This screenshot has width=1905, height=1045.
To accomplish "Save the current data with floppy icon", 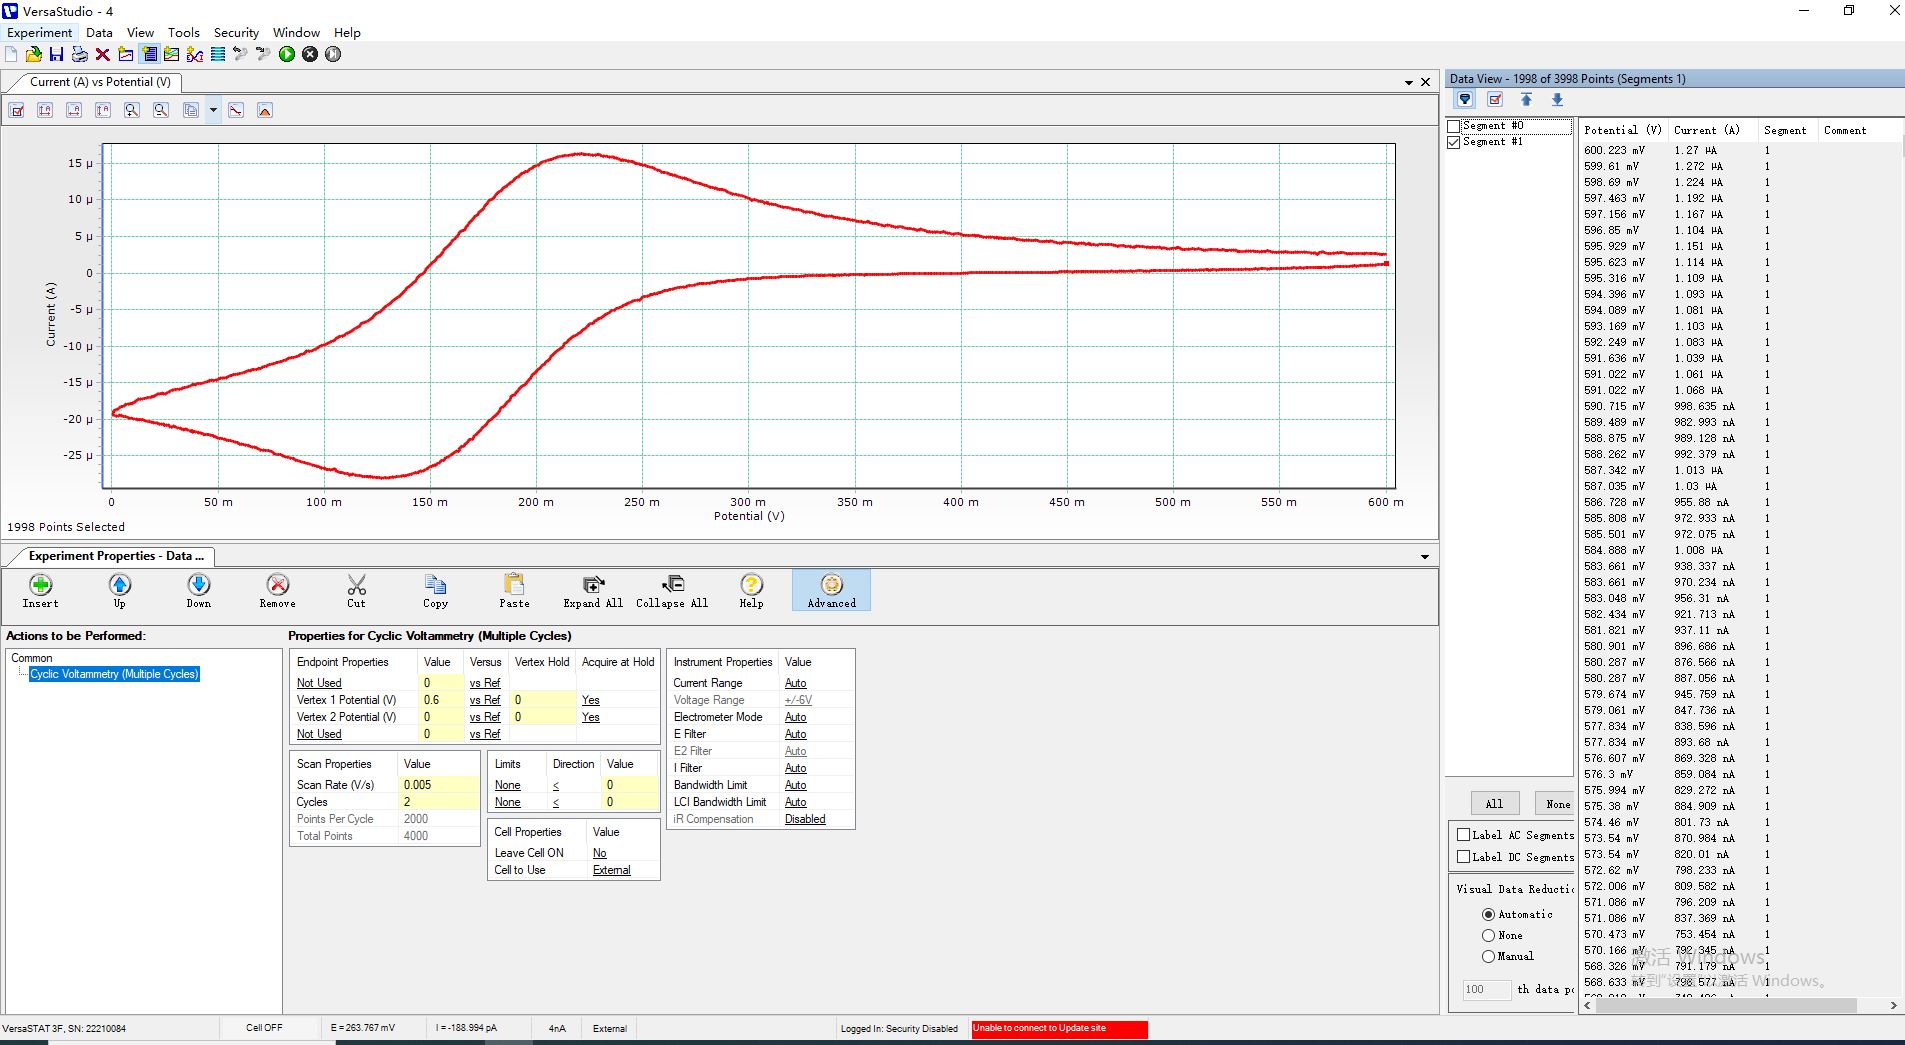I will pyautogui.click(x=56, y=54).
